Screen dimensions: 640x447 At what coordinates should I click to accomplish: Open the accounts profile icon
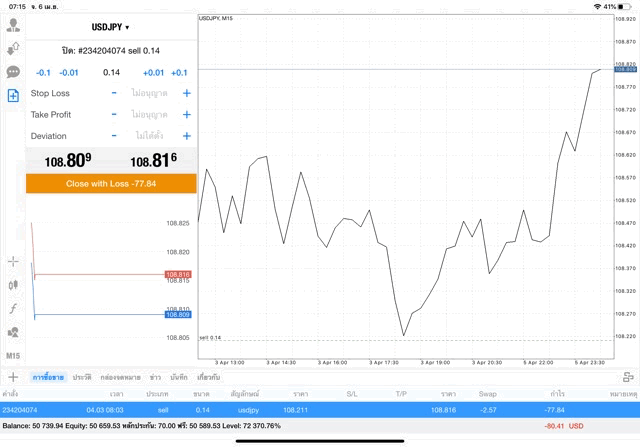pyautogui.click(x=13, y=25)
